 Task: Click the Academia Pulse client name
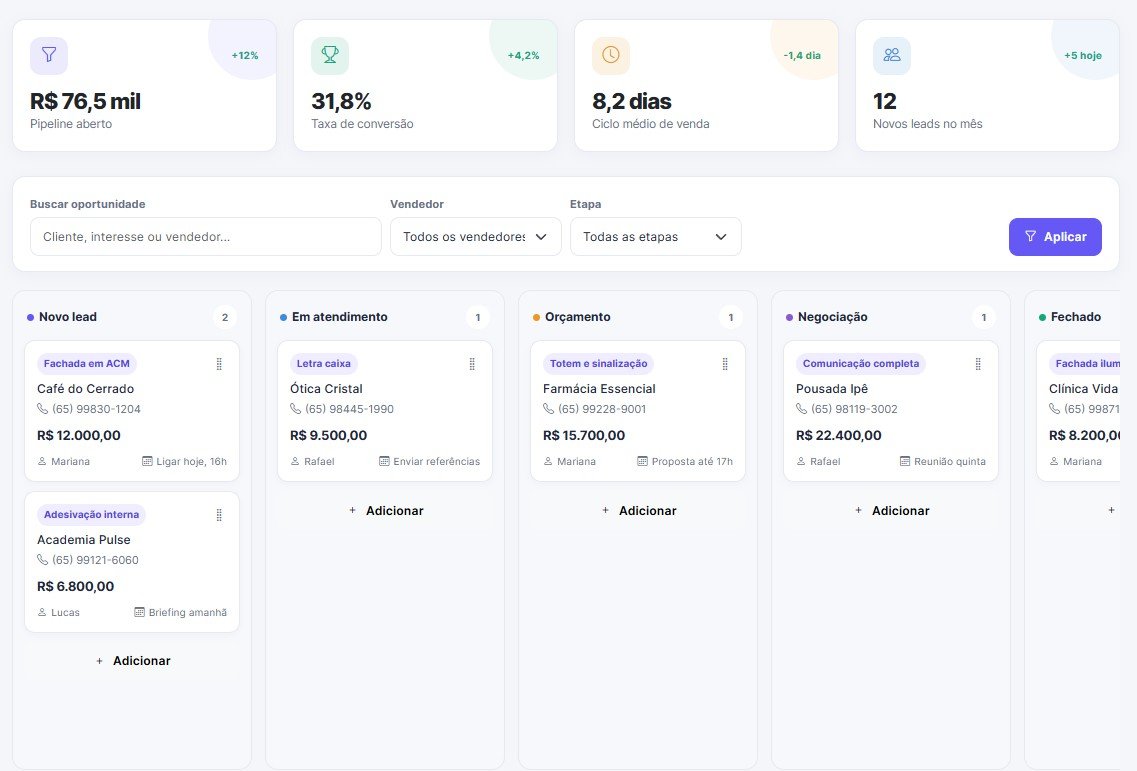coord(84,540)
